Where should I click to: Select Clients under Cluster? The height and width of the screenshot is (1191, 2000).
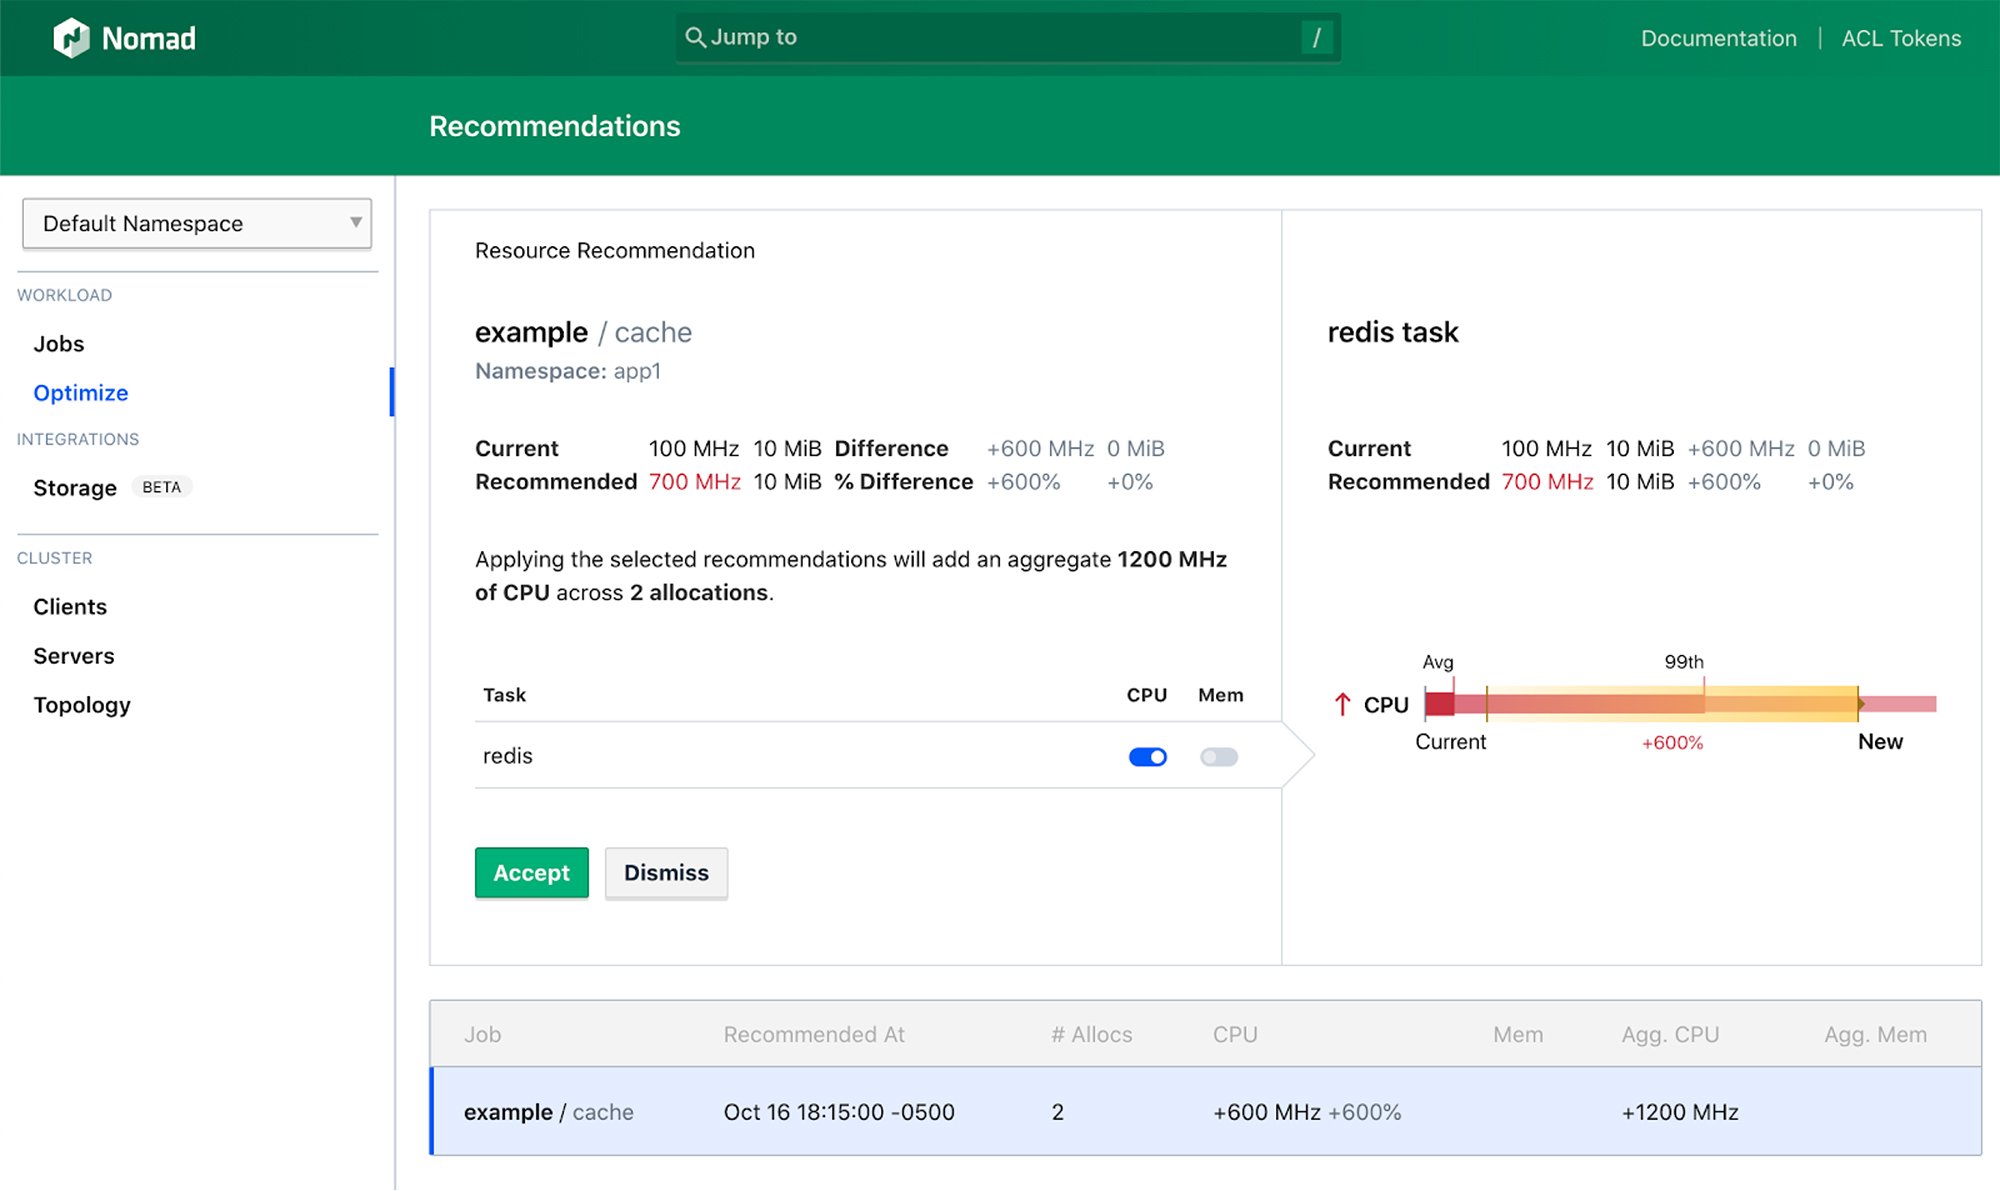tap(69, 606)
